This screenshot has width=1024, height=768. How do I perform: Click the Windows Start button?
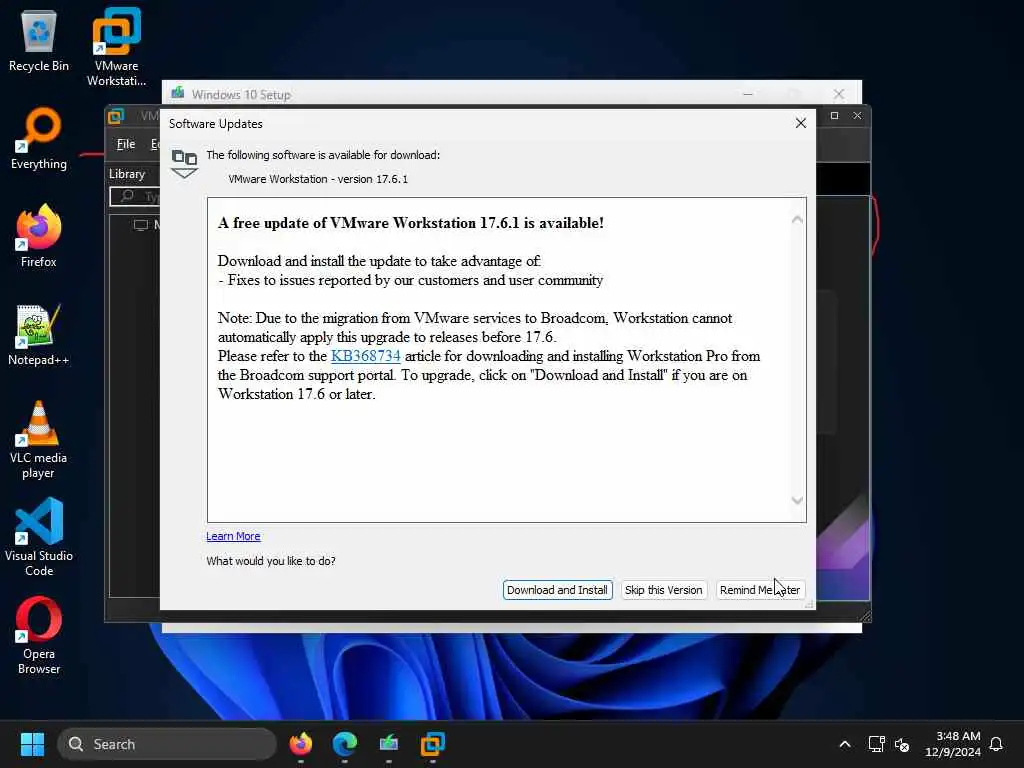(32, 744)
